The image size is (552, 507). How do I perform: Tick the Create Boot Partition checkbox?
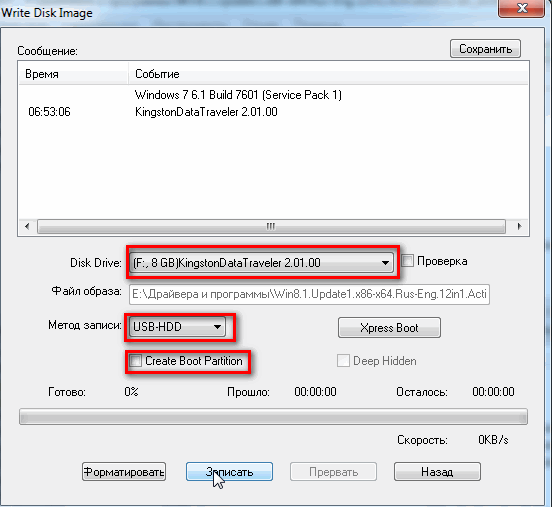click(x=136, y=361)
